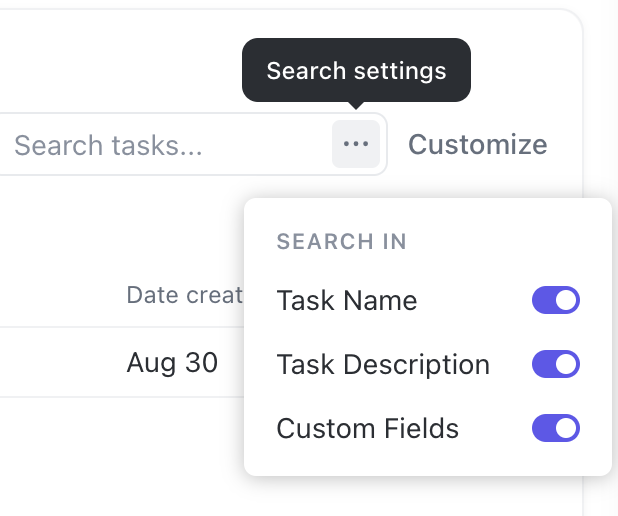Click the Task Name label in popup
The width and height of the screenshot is (618, 516).
346,300
